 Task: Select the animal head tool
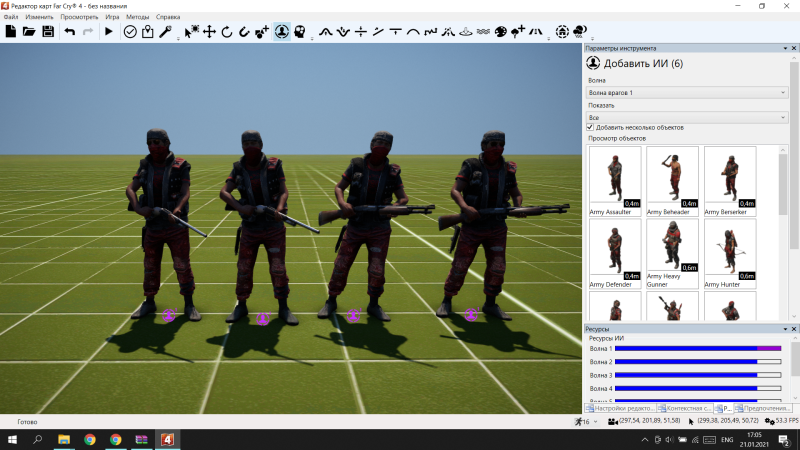pyautogui.click(x=300, y=32)
